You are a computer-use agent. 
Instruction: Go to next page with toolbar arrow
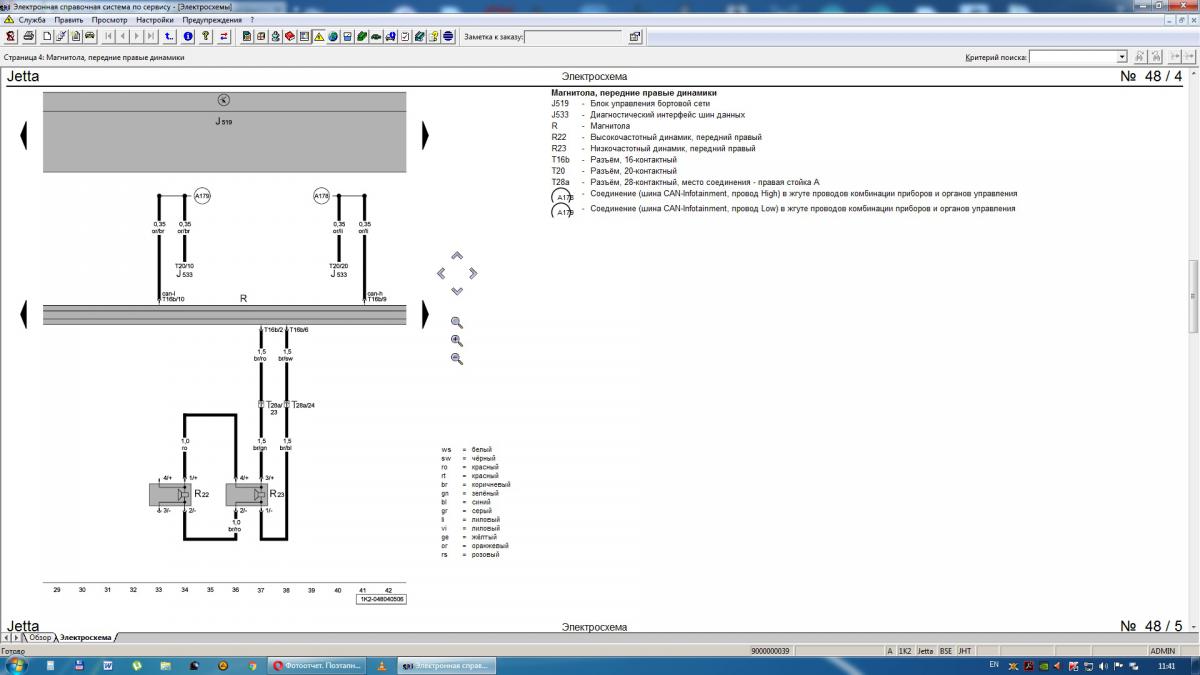[137, 37]
